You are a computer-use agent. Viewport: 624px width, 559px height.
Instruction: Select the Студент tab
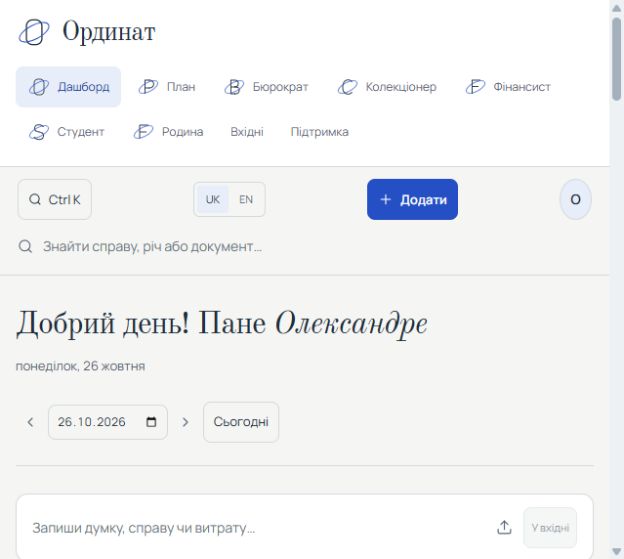(66, 132)
